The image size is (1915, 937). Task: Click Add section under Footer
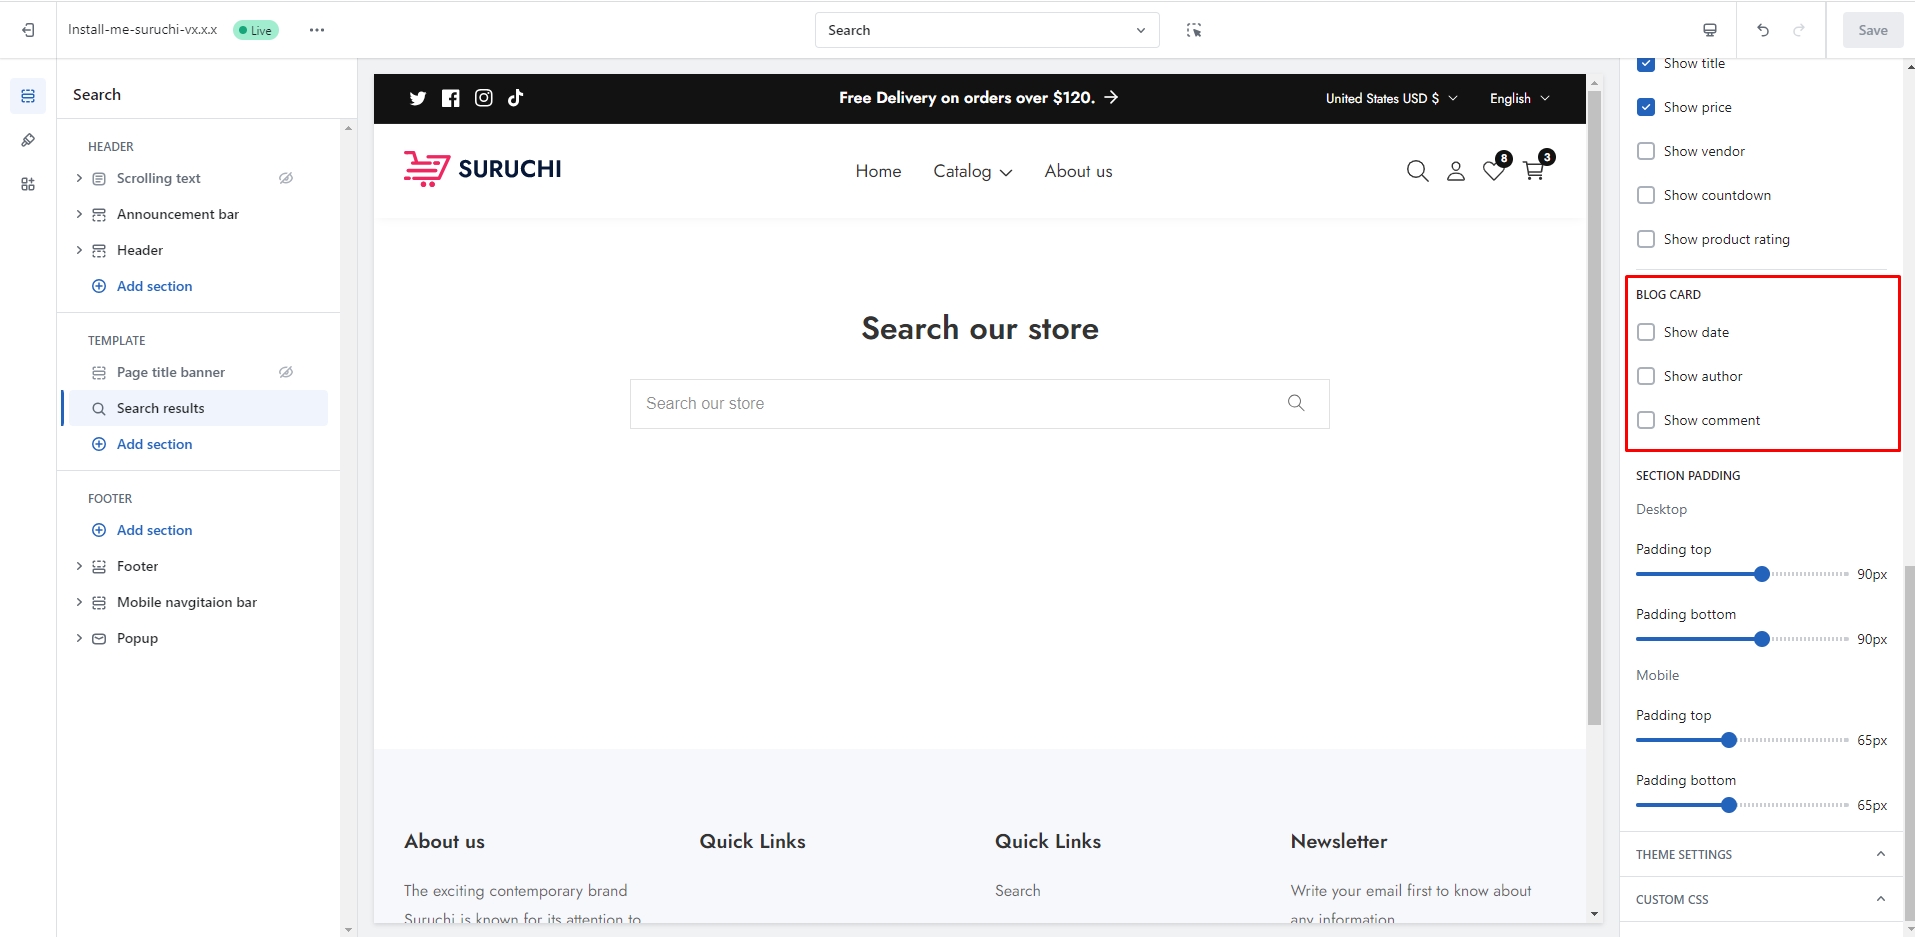click(x=154, y=530)
